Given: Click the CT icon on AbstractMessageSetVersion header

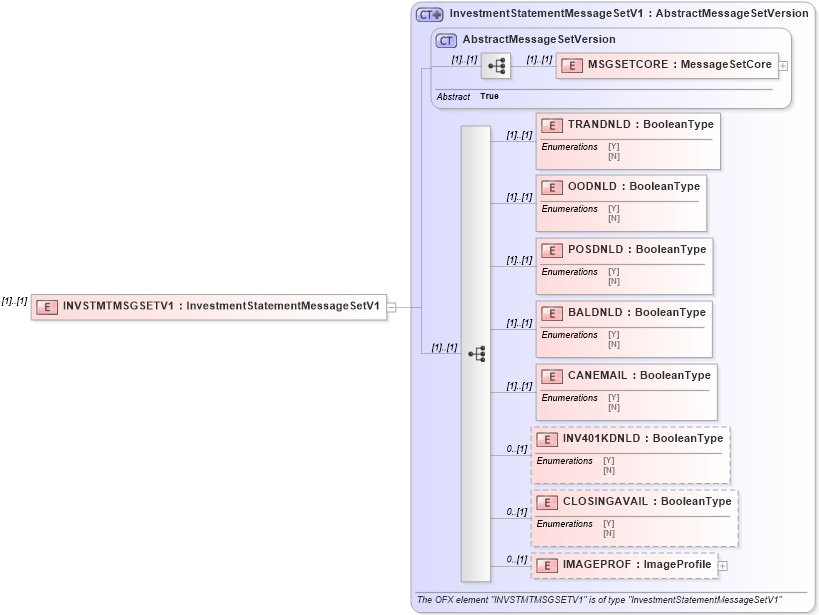Looking at the screenshot, I should click(444, 39).
